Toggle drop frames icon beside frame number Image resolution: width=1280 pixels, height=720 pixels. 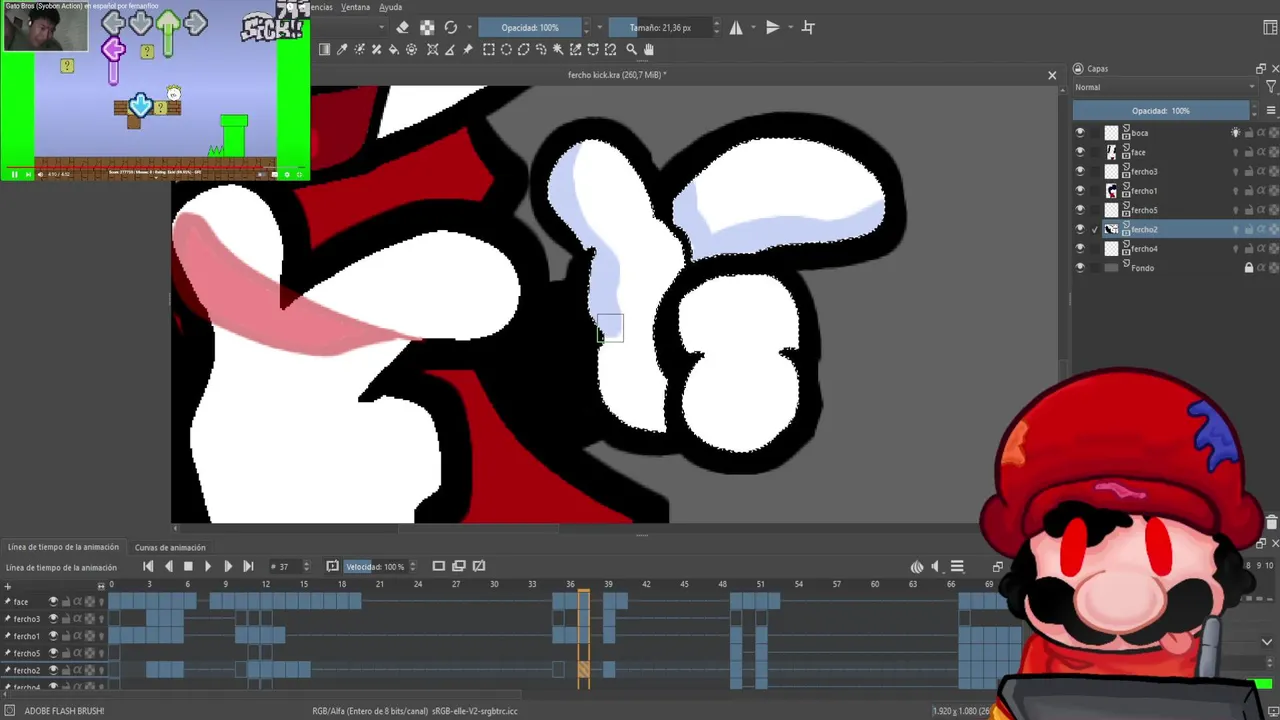[332, 566]
